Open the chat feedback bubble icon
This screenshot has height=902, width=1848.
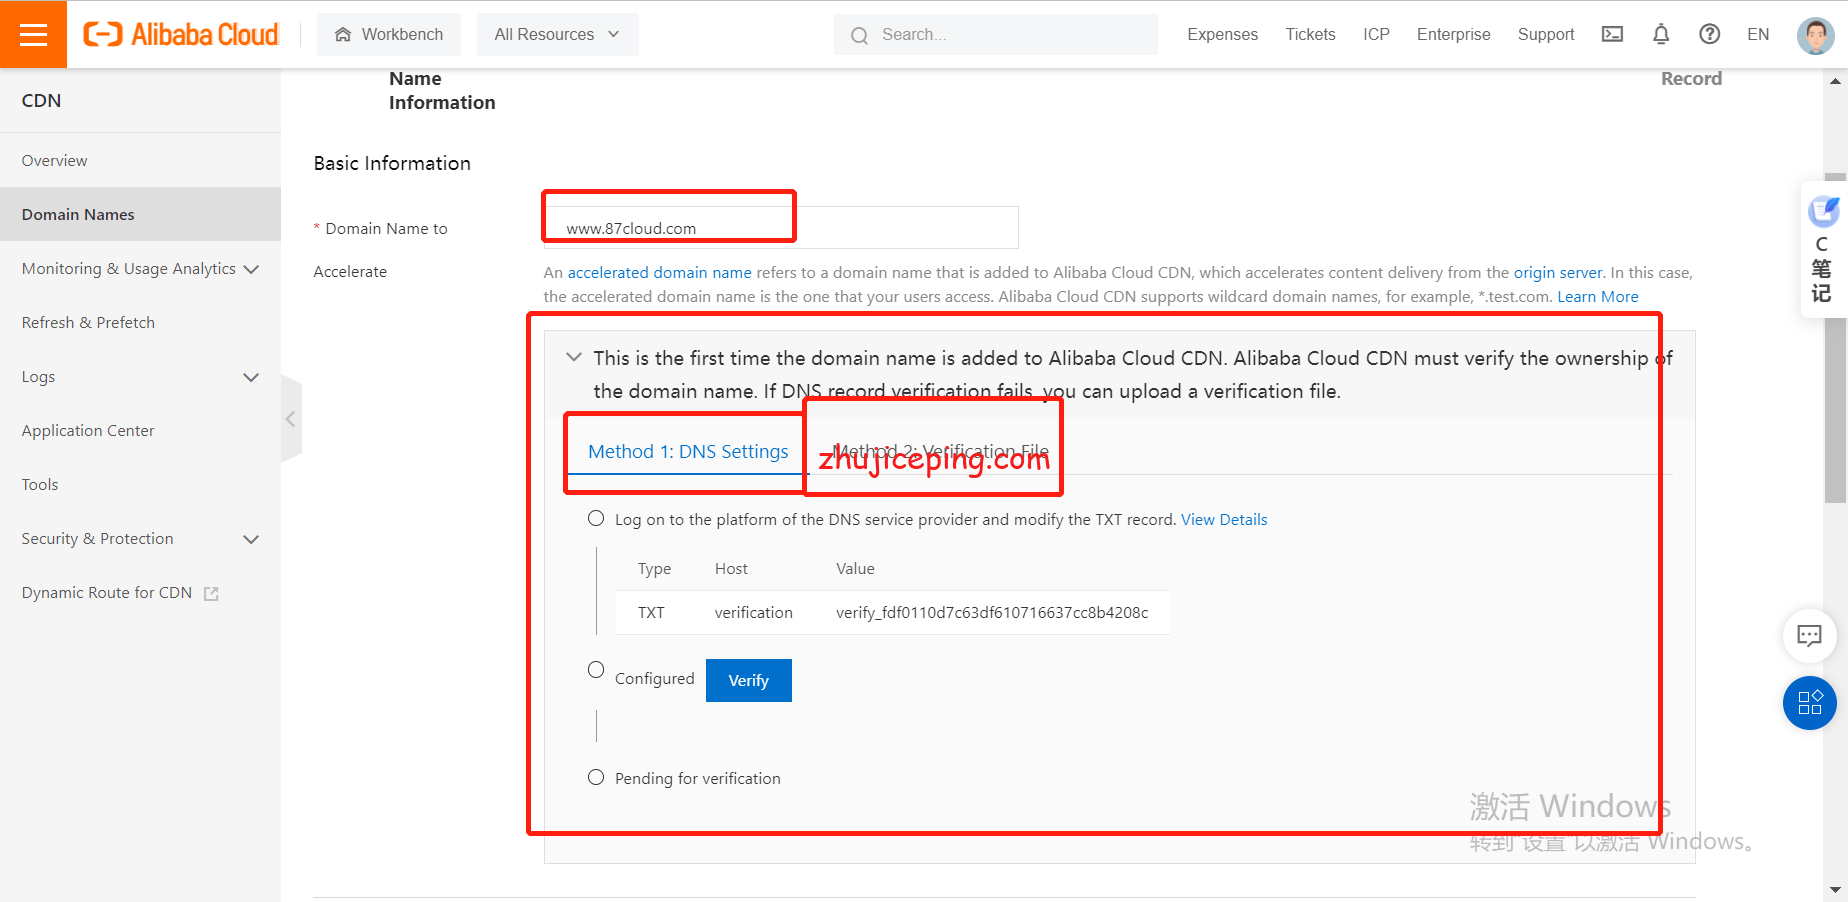point(1809,635)
